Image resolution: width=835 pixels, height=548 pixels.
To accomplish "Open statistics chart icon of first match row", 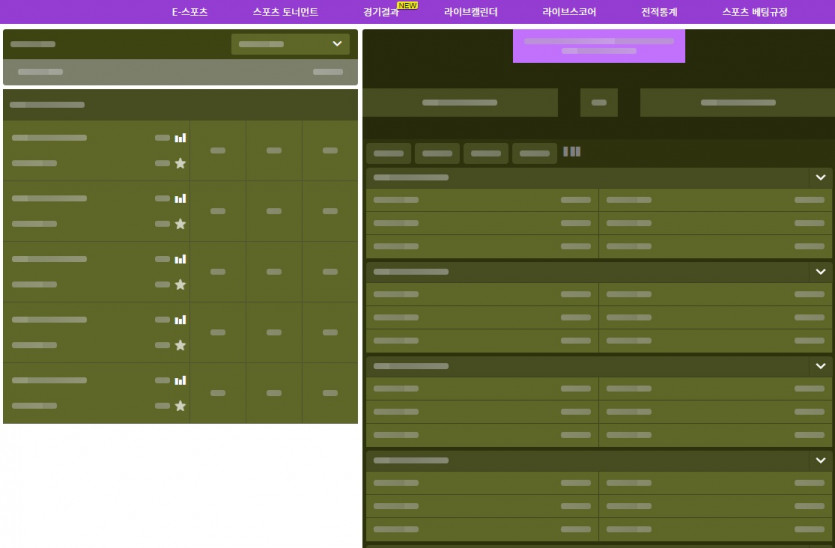I will [181, 138].
